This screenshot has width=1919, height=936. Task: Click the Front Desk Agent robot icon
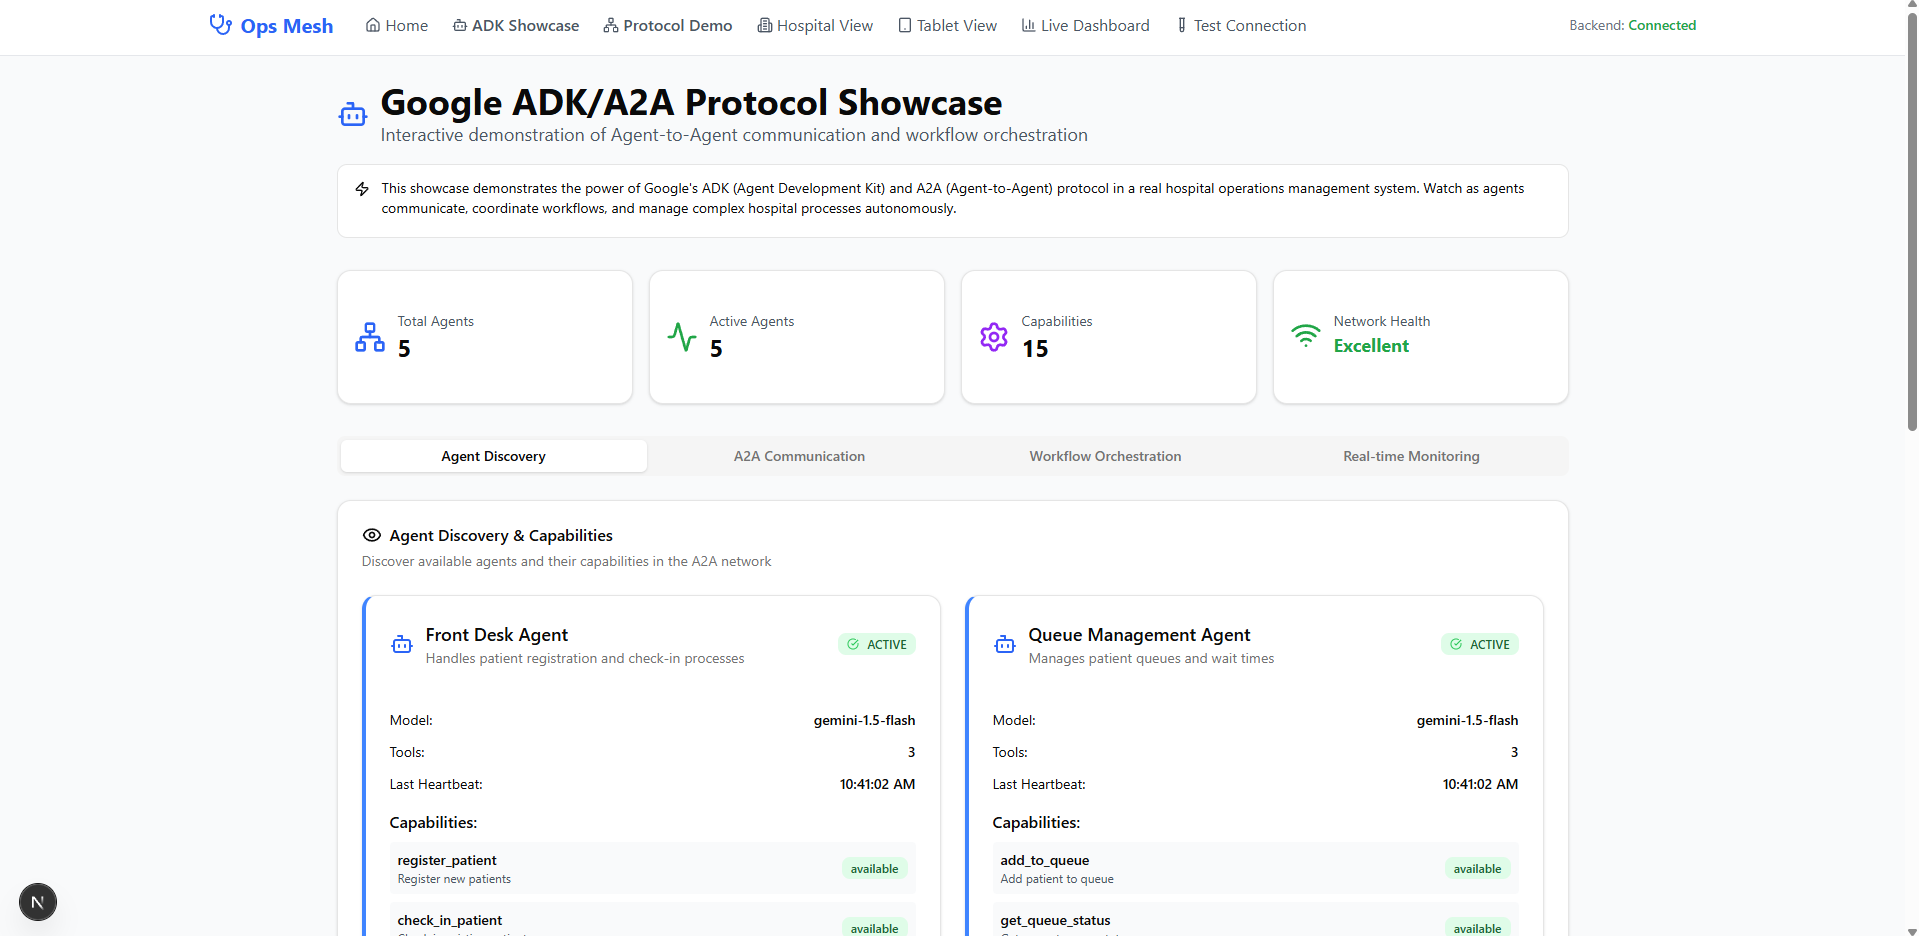coord(402,645)
